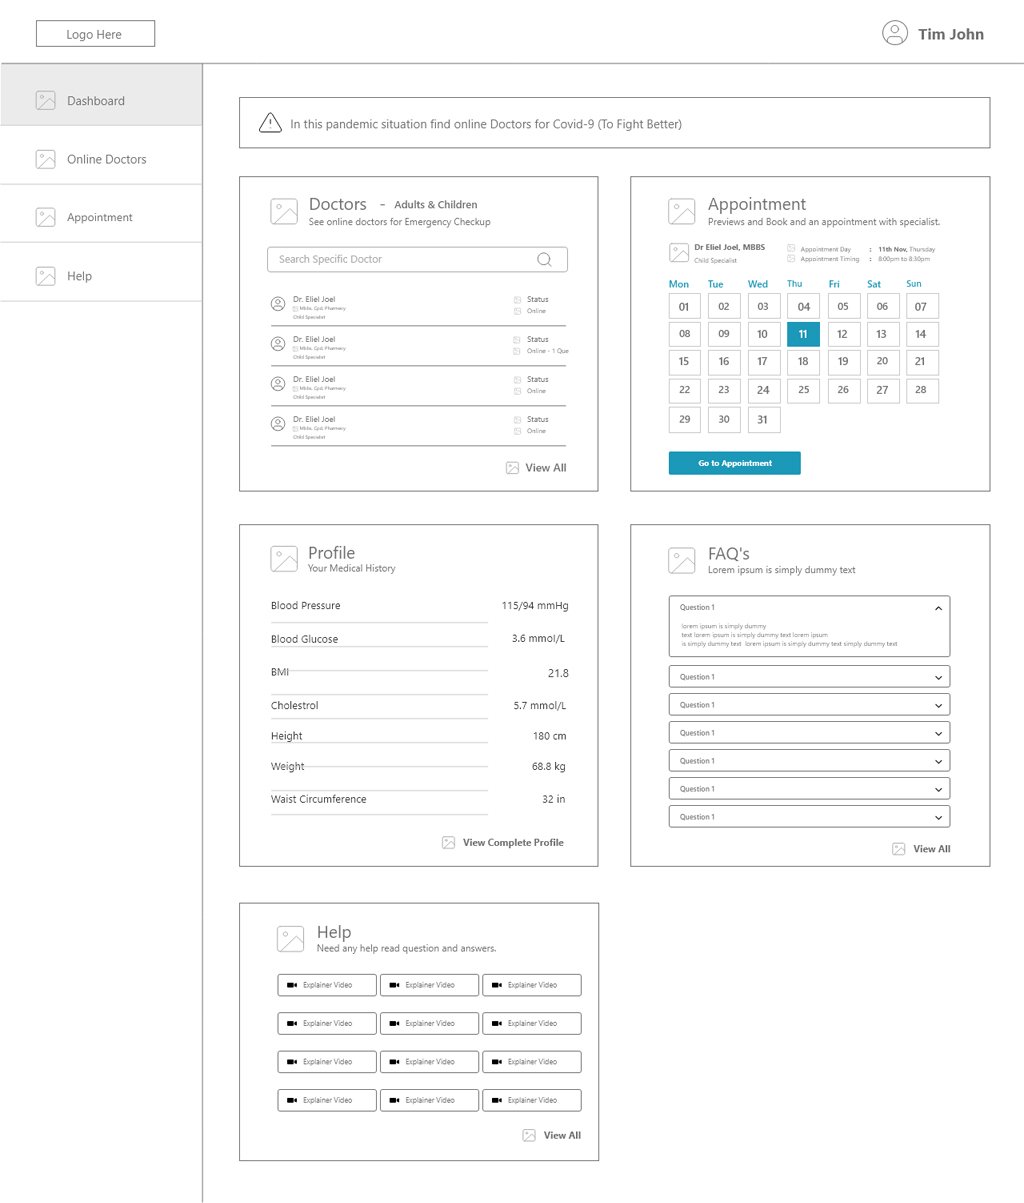Select date 01 on the calendar
Image resolution: width=1024 pixels, height=1203 pixels.
tap(684, 306)
